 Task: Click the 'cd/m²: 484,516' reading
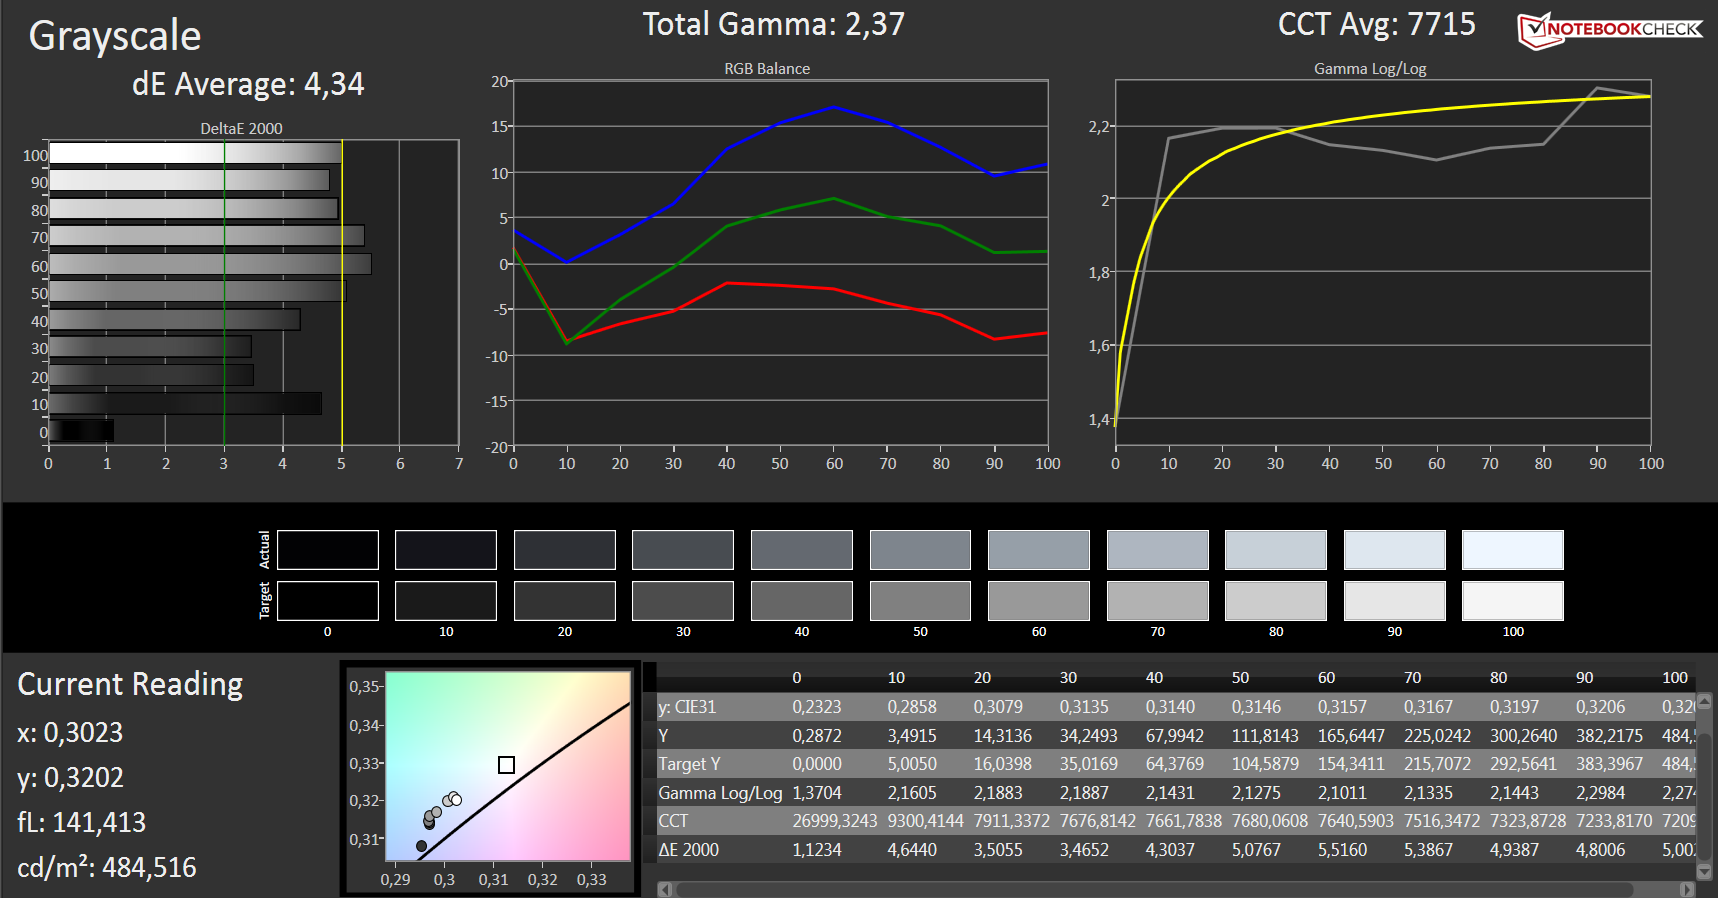pos(107,867)
